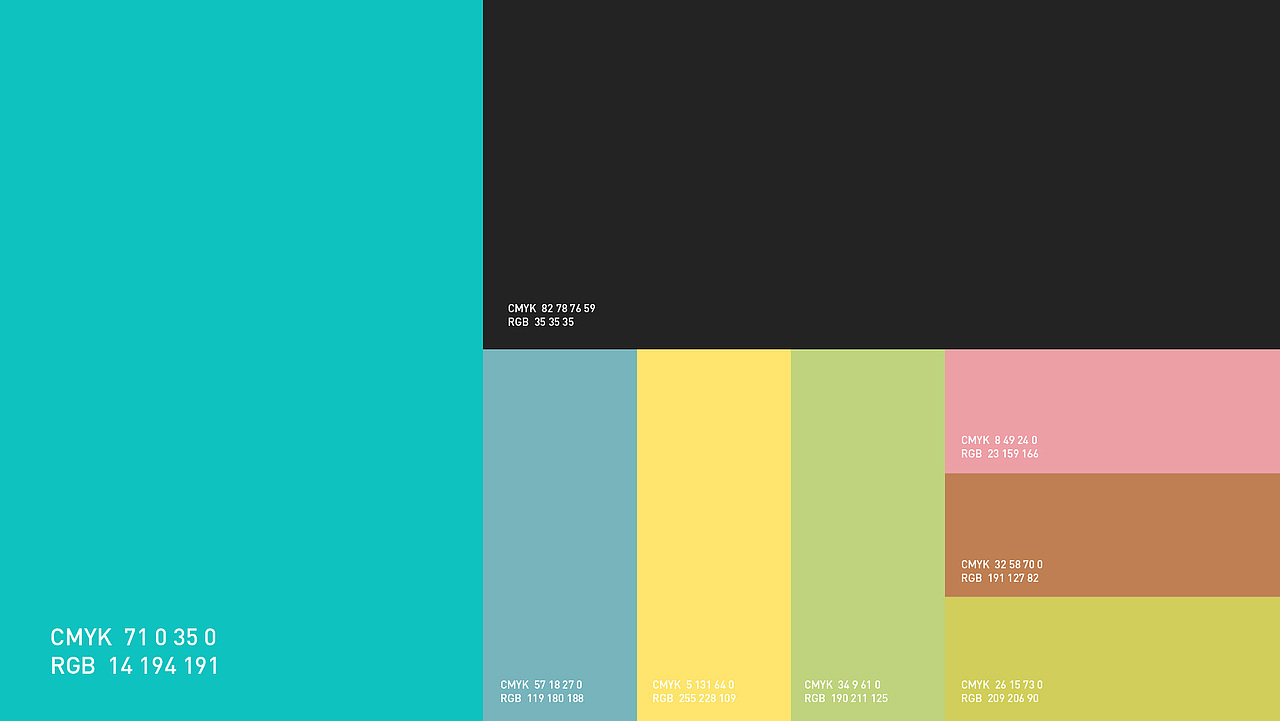Viewport: 1280px width, 721px height.
Task: Pick the pink color swatch
Action: point(1112,411)
